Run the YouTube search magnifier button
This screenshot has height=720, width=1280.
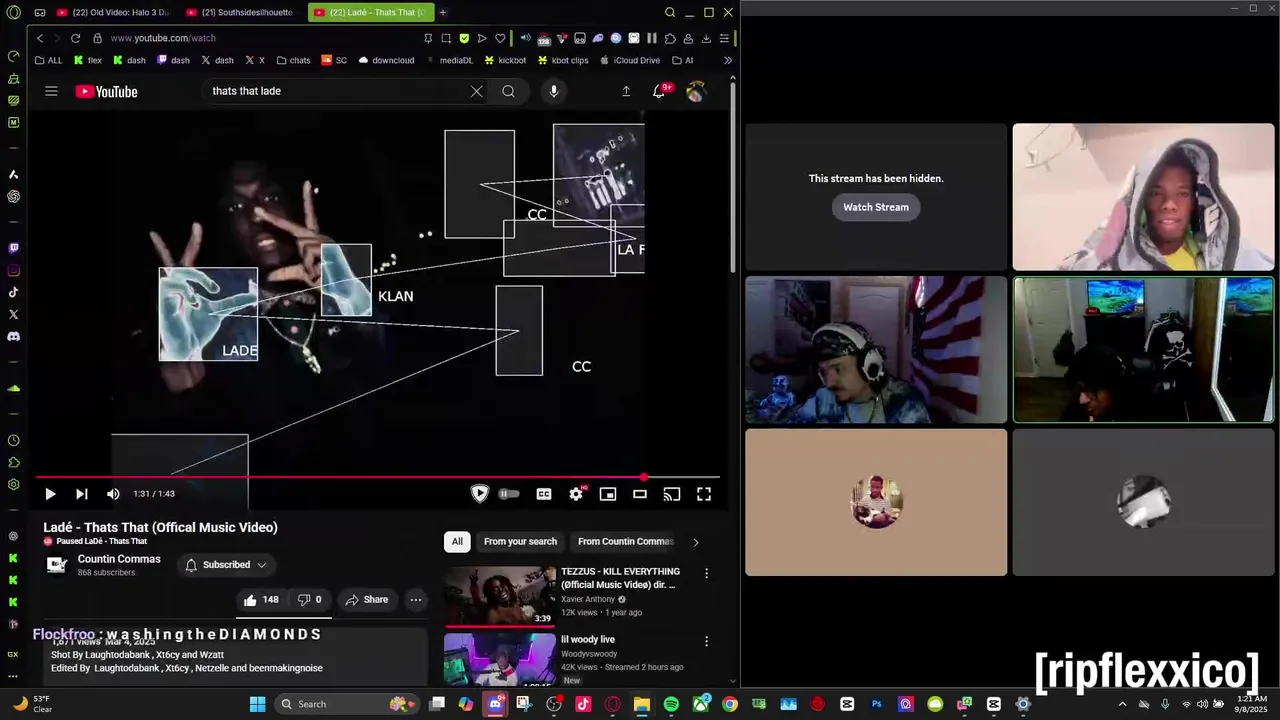click(508, 91)
